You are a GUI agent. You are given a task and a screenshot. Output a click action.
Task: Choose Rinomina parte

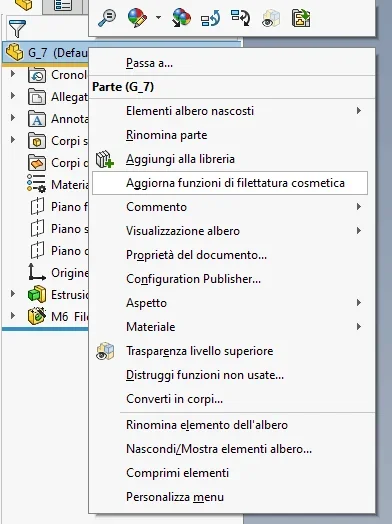166,135
